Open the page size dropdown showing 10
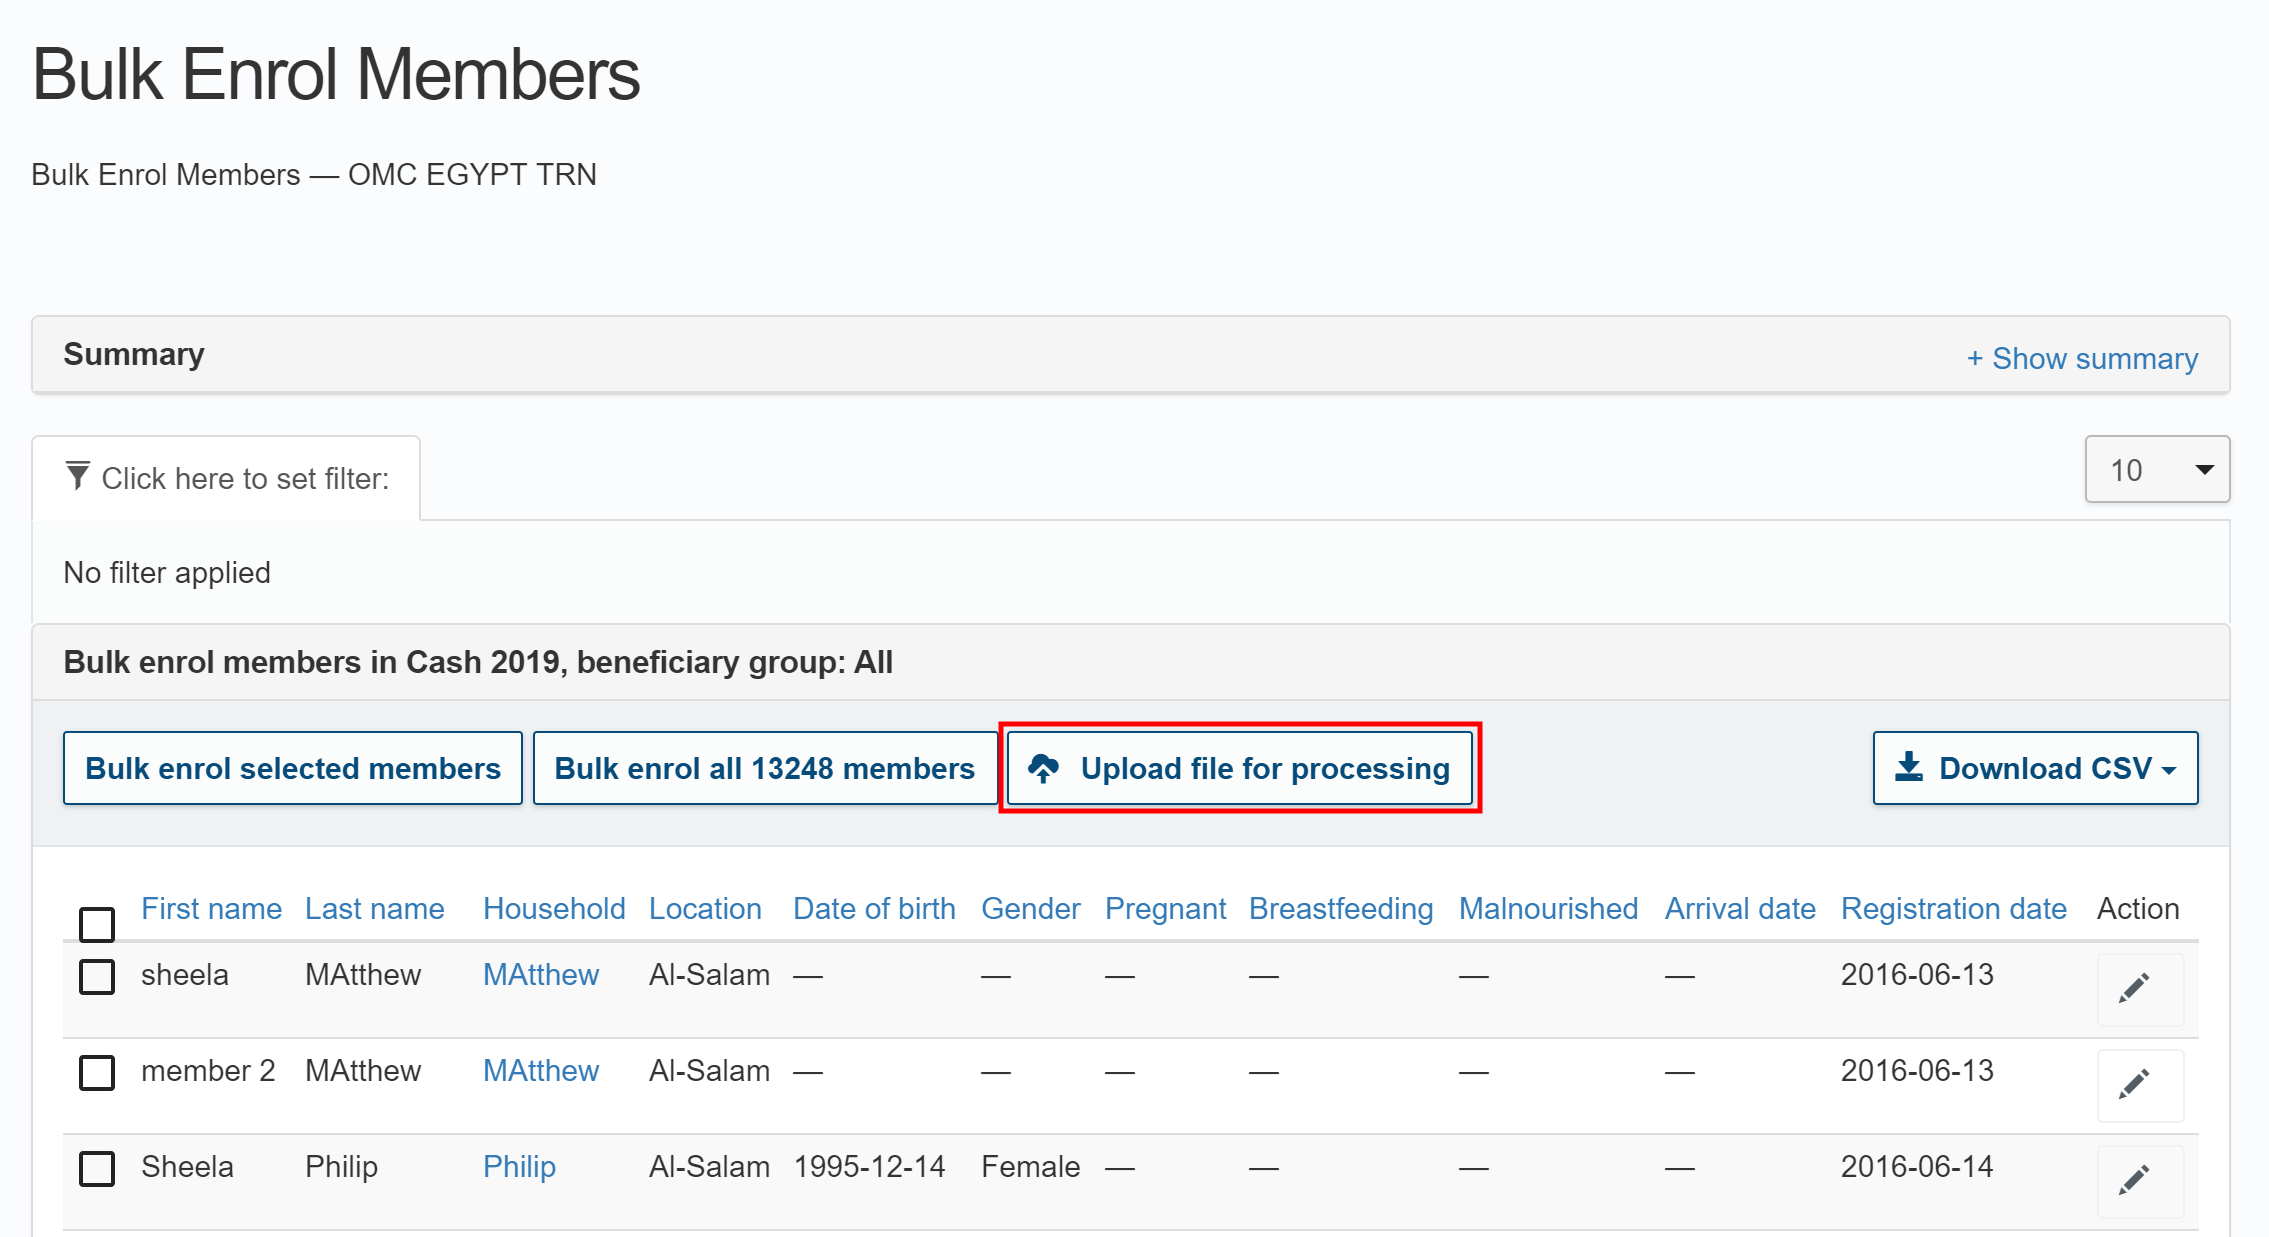2269x1237 pixels. tap(2156, 469)
